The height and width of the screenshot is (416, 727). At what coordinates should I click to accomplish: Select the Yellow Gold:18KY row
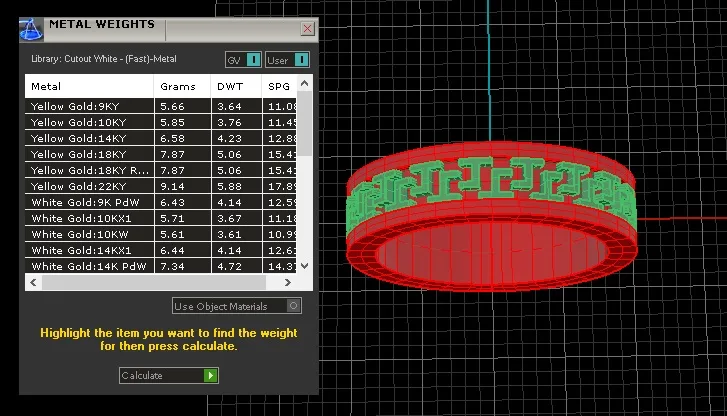tap(160, 154)
